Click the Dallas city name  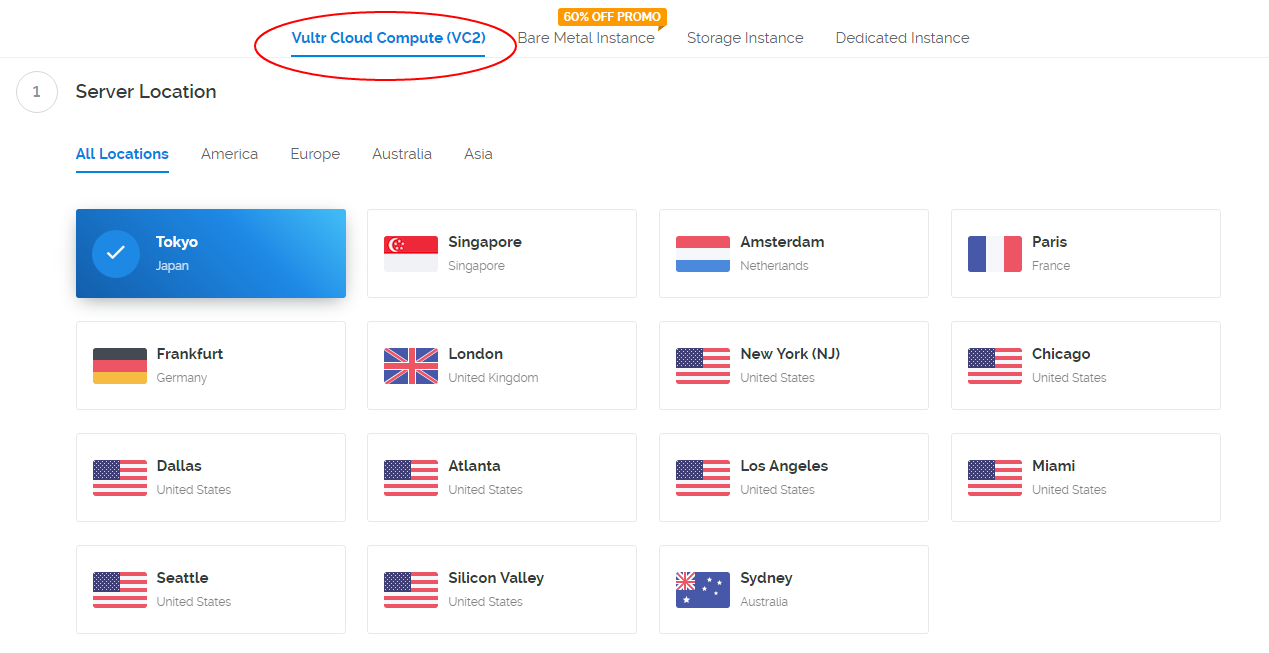179,466
